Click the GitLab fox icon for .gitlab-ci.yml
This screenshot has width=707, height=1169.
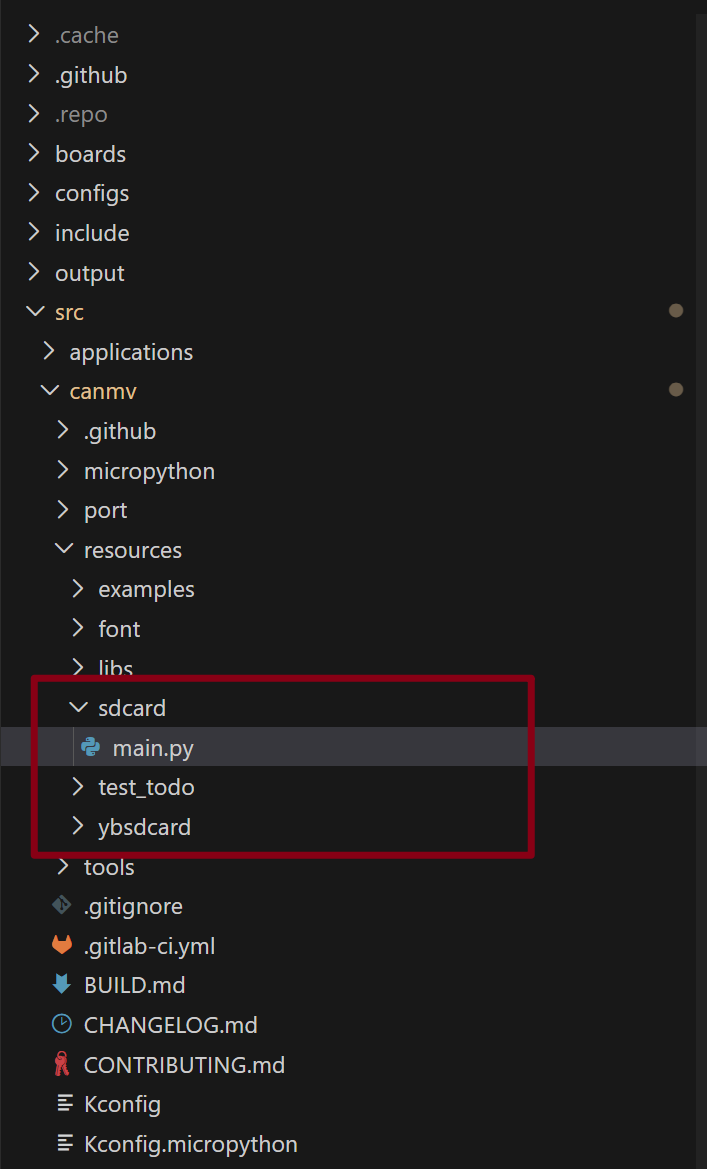pyautogui.click(x=62, y=946)
